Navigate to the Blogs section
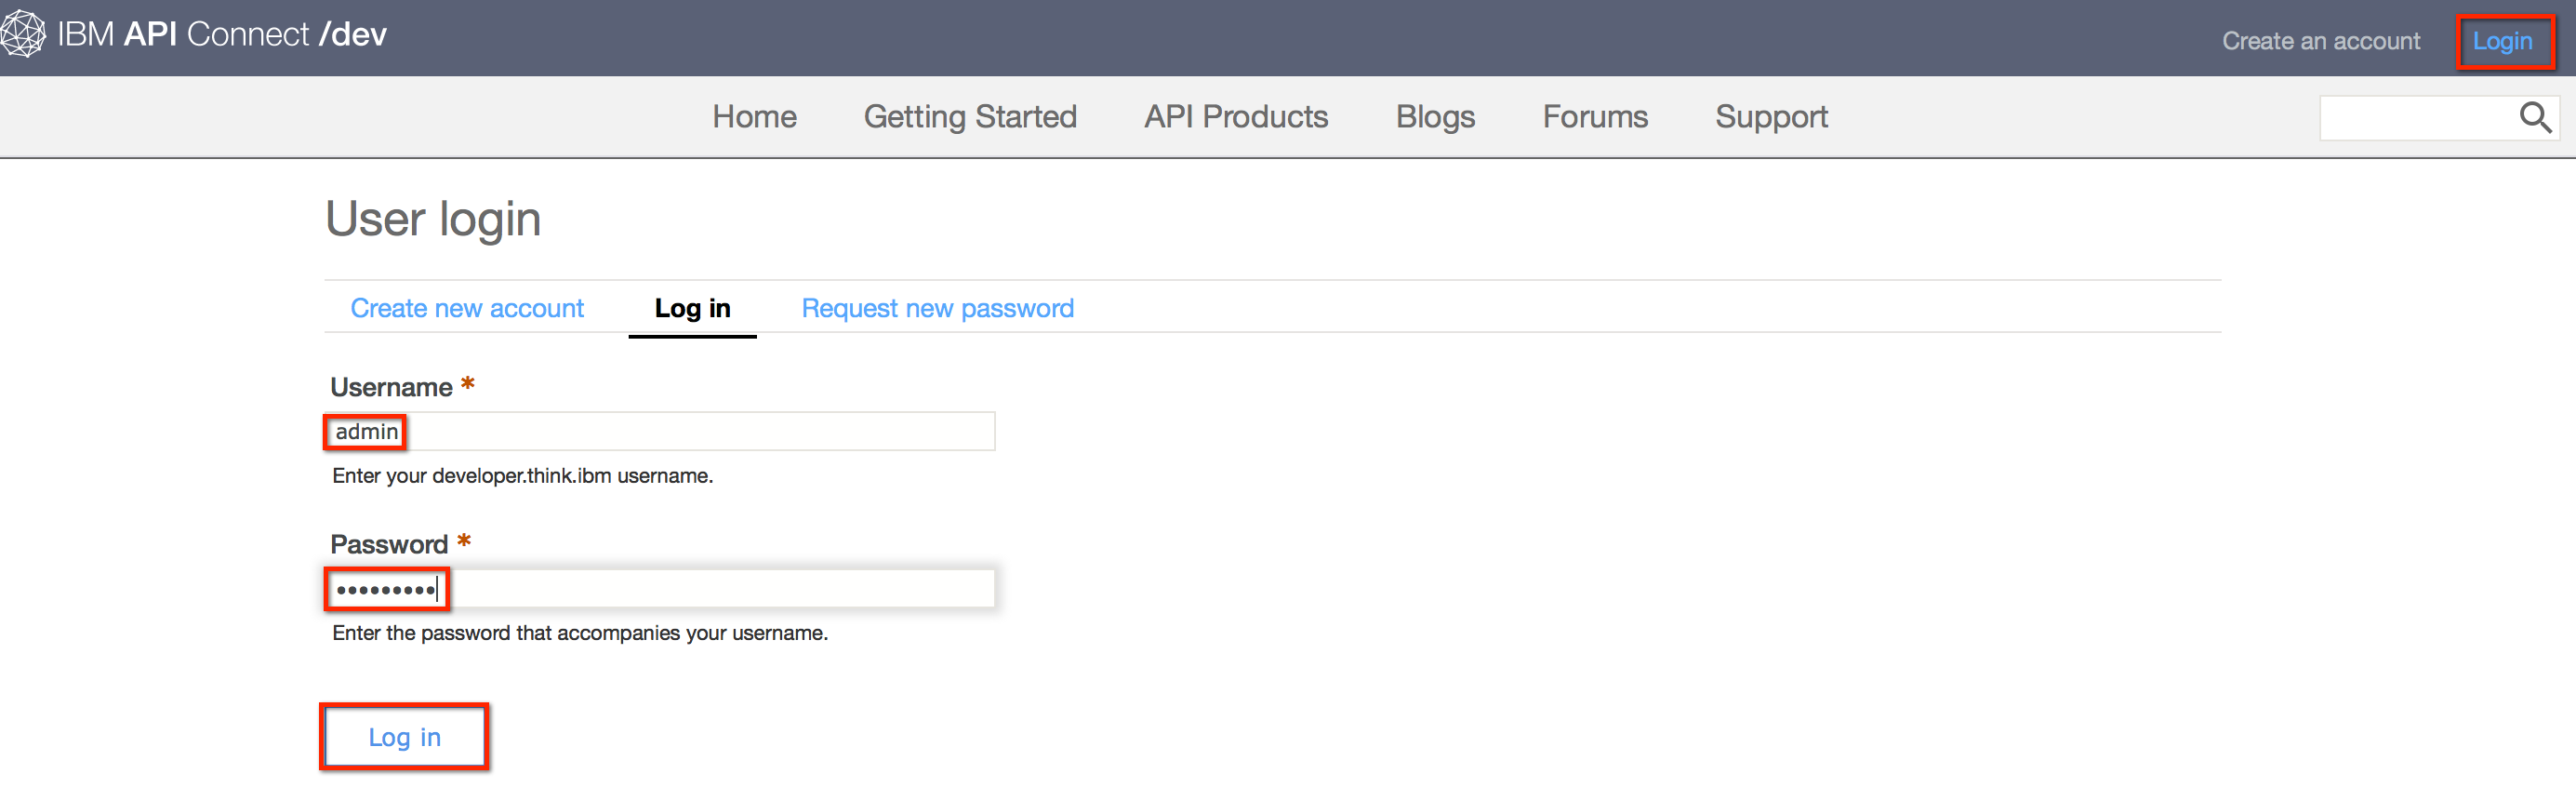 click(x=1435, y=117)
